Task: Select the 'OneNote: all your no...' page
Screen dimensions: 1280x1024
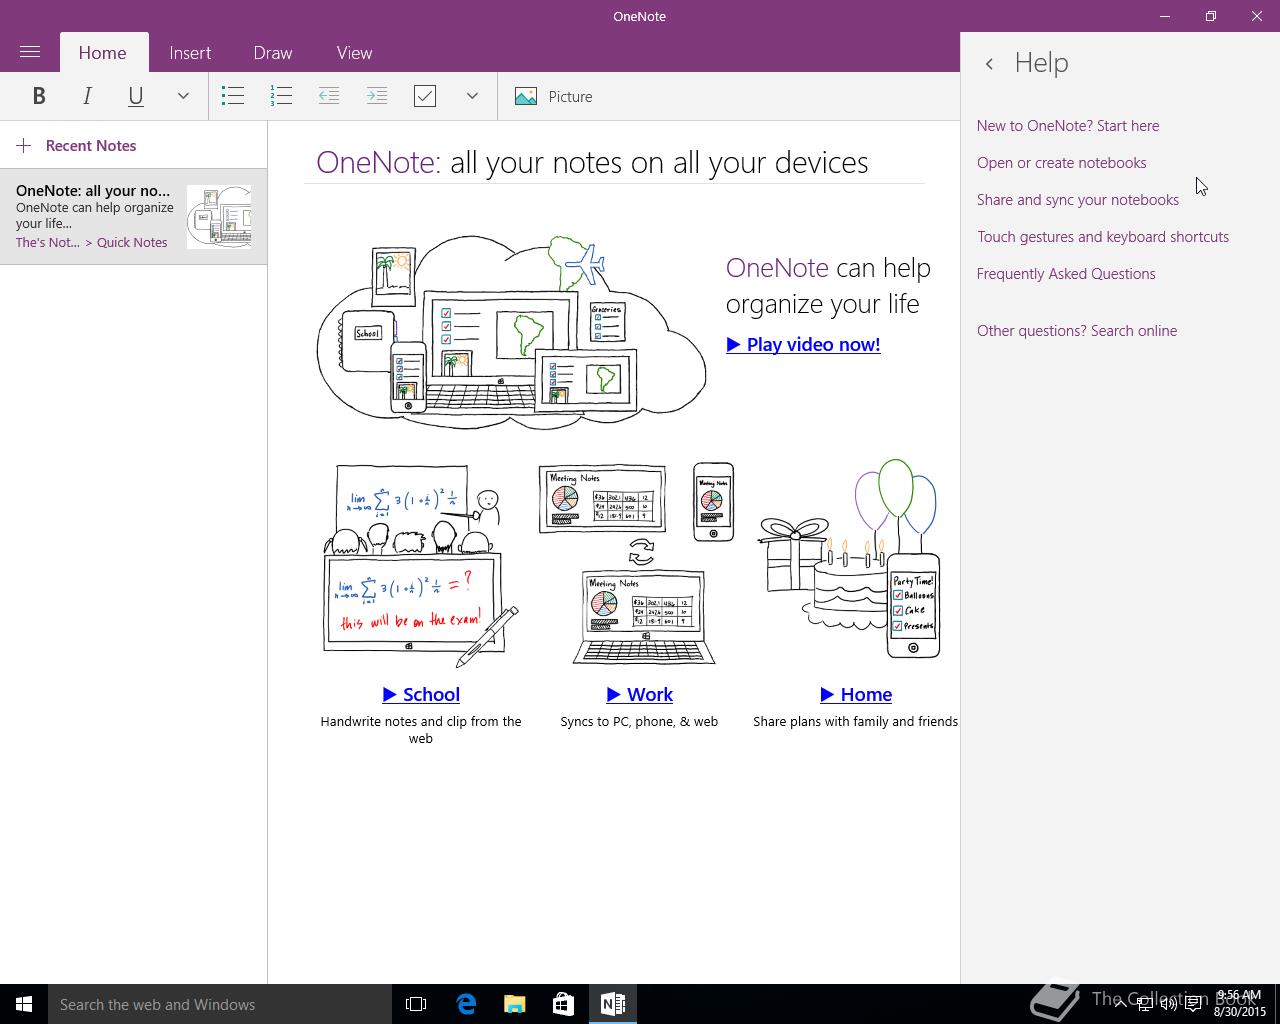Action: pos(133,216)
